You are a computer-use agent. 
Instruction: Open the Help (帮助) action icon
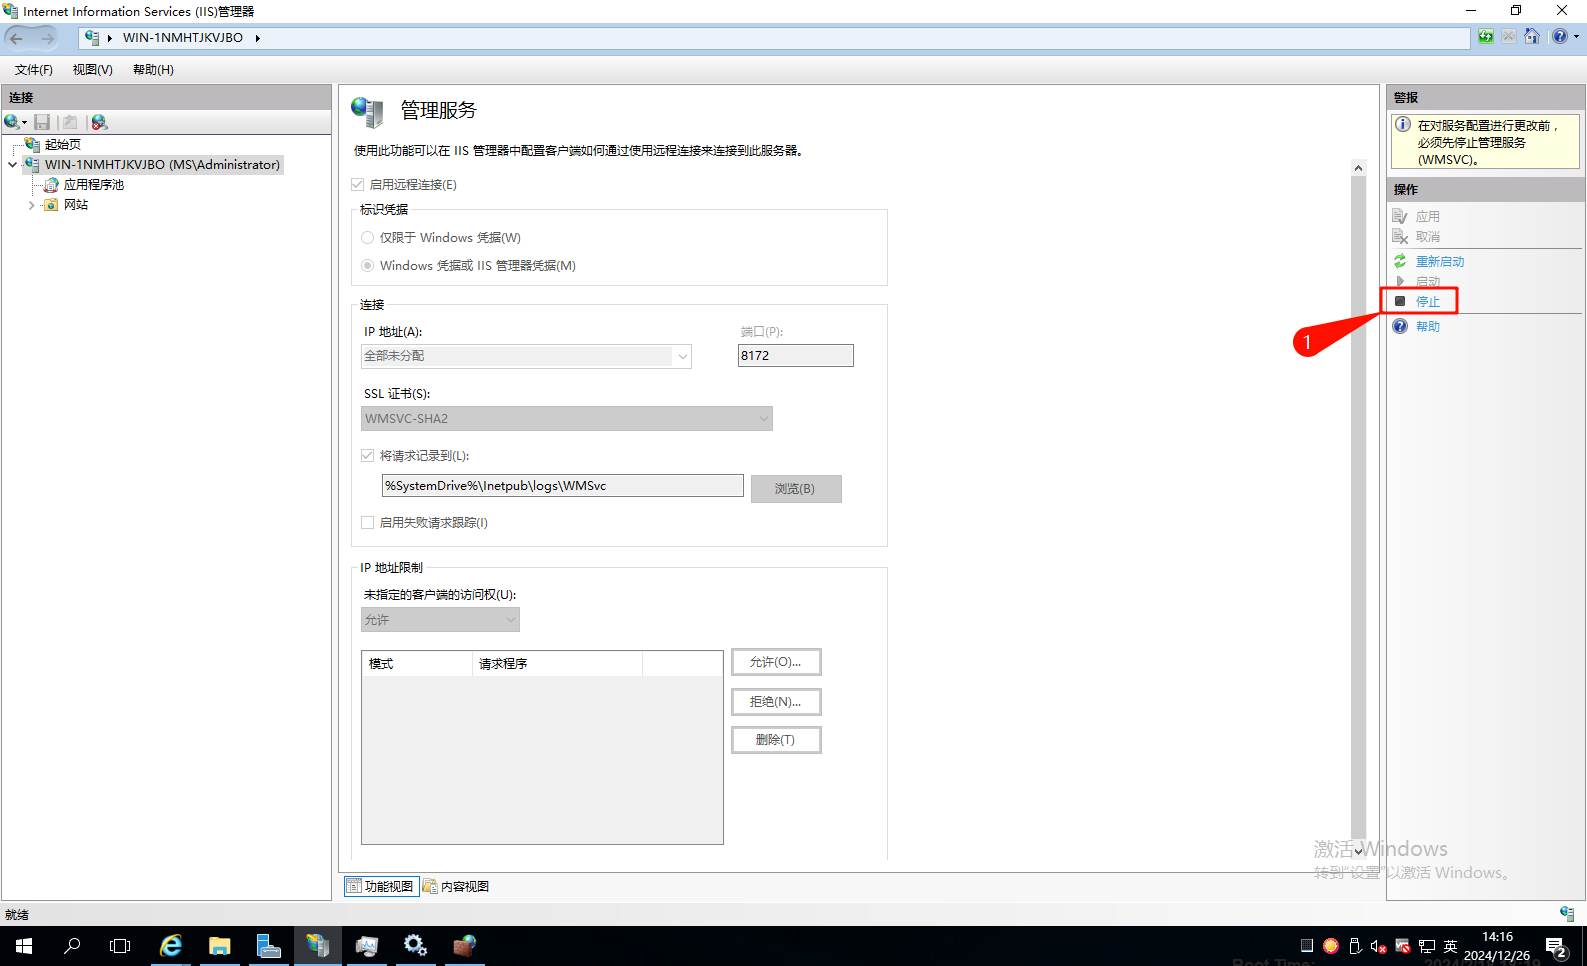click(x=1400, y=326)
